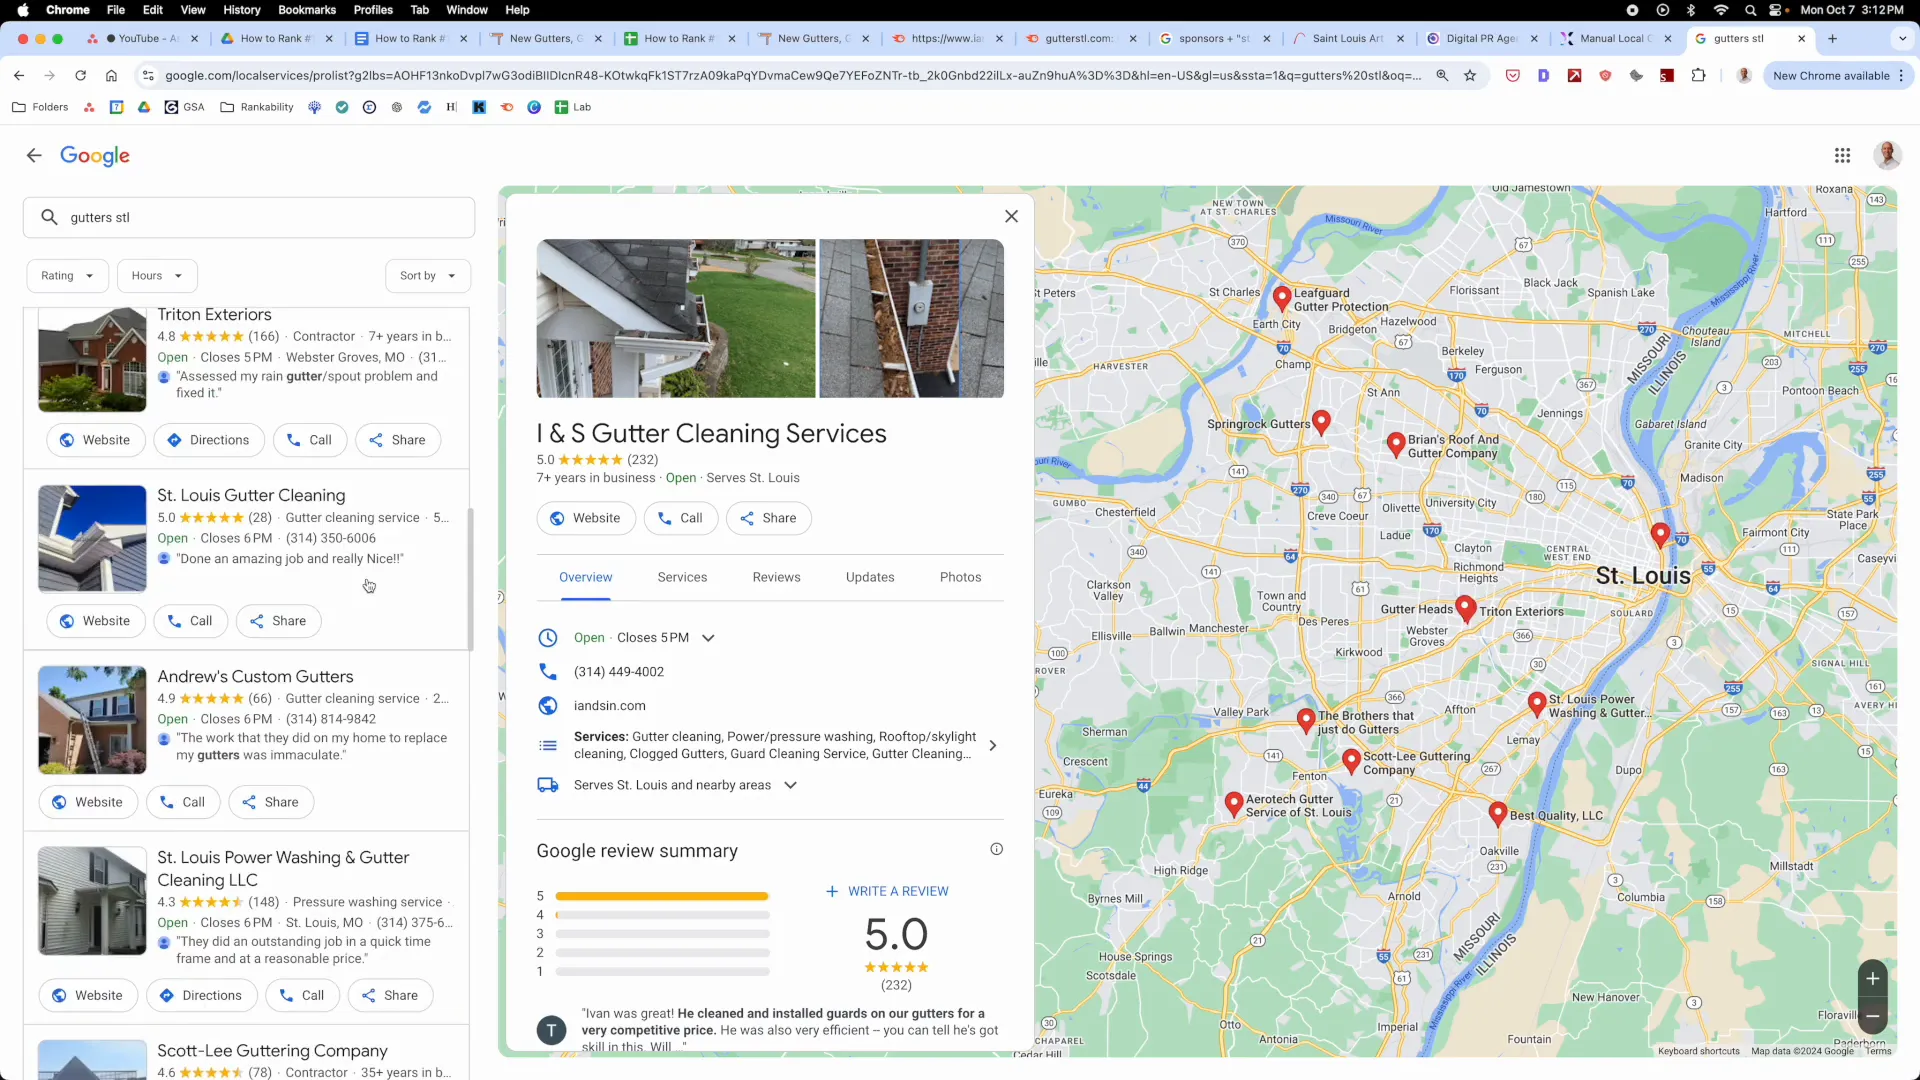Open new Chrome tab with plus icon
The height and width of the screenshot is (1080, 1920).
click(1832, 39)
